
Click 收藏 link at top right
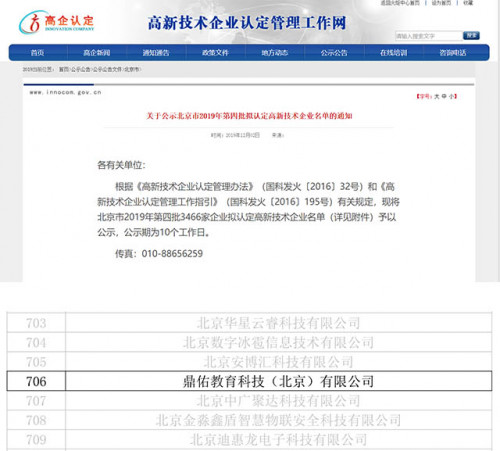click(x=468, y=3)
